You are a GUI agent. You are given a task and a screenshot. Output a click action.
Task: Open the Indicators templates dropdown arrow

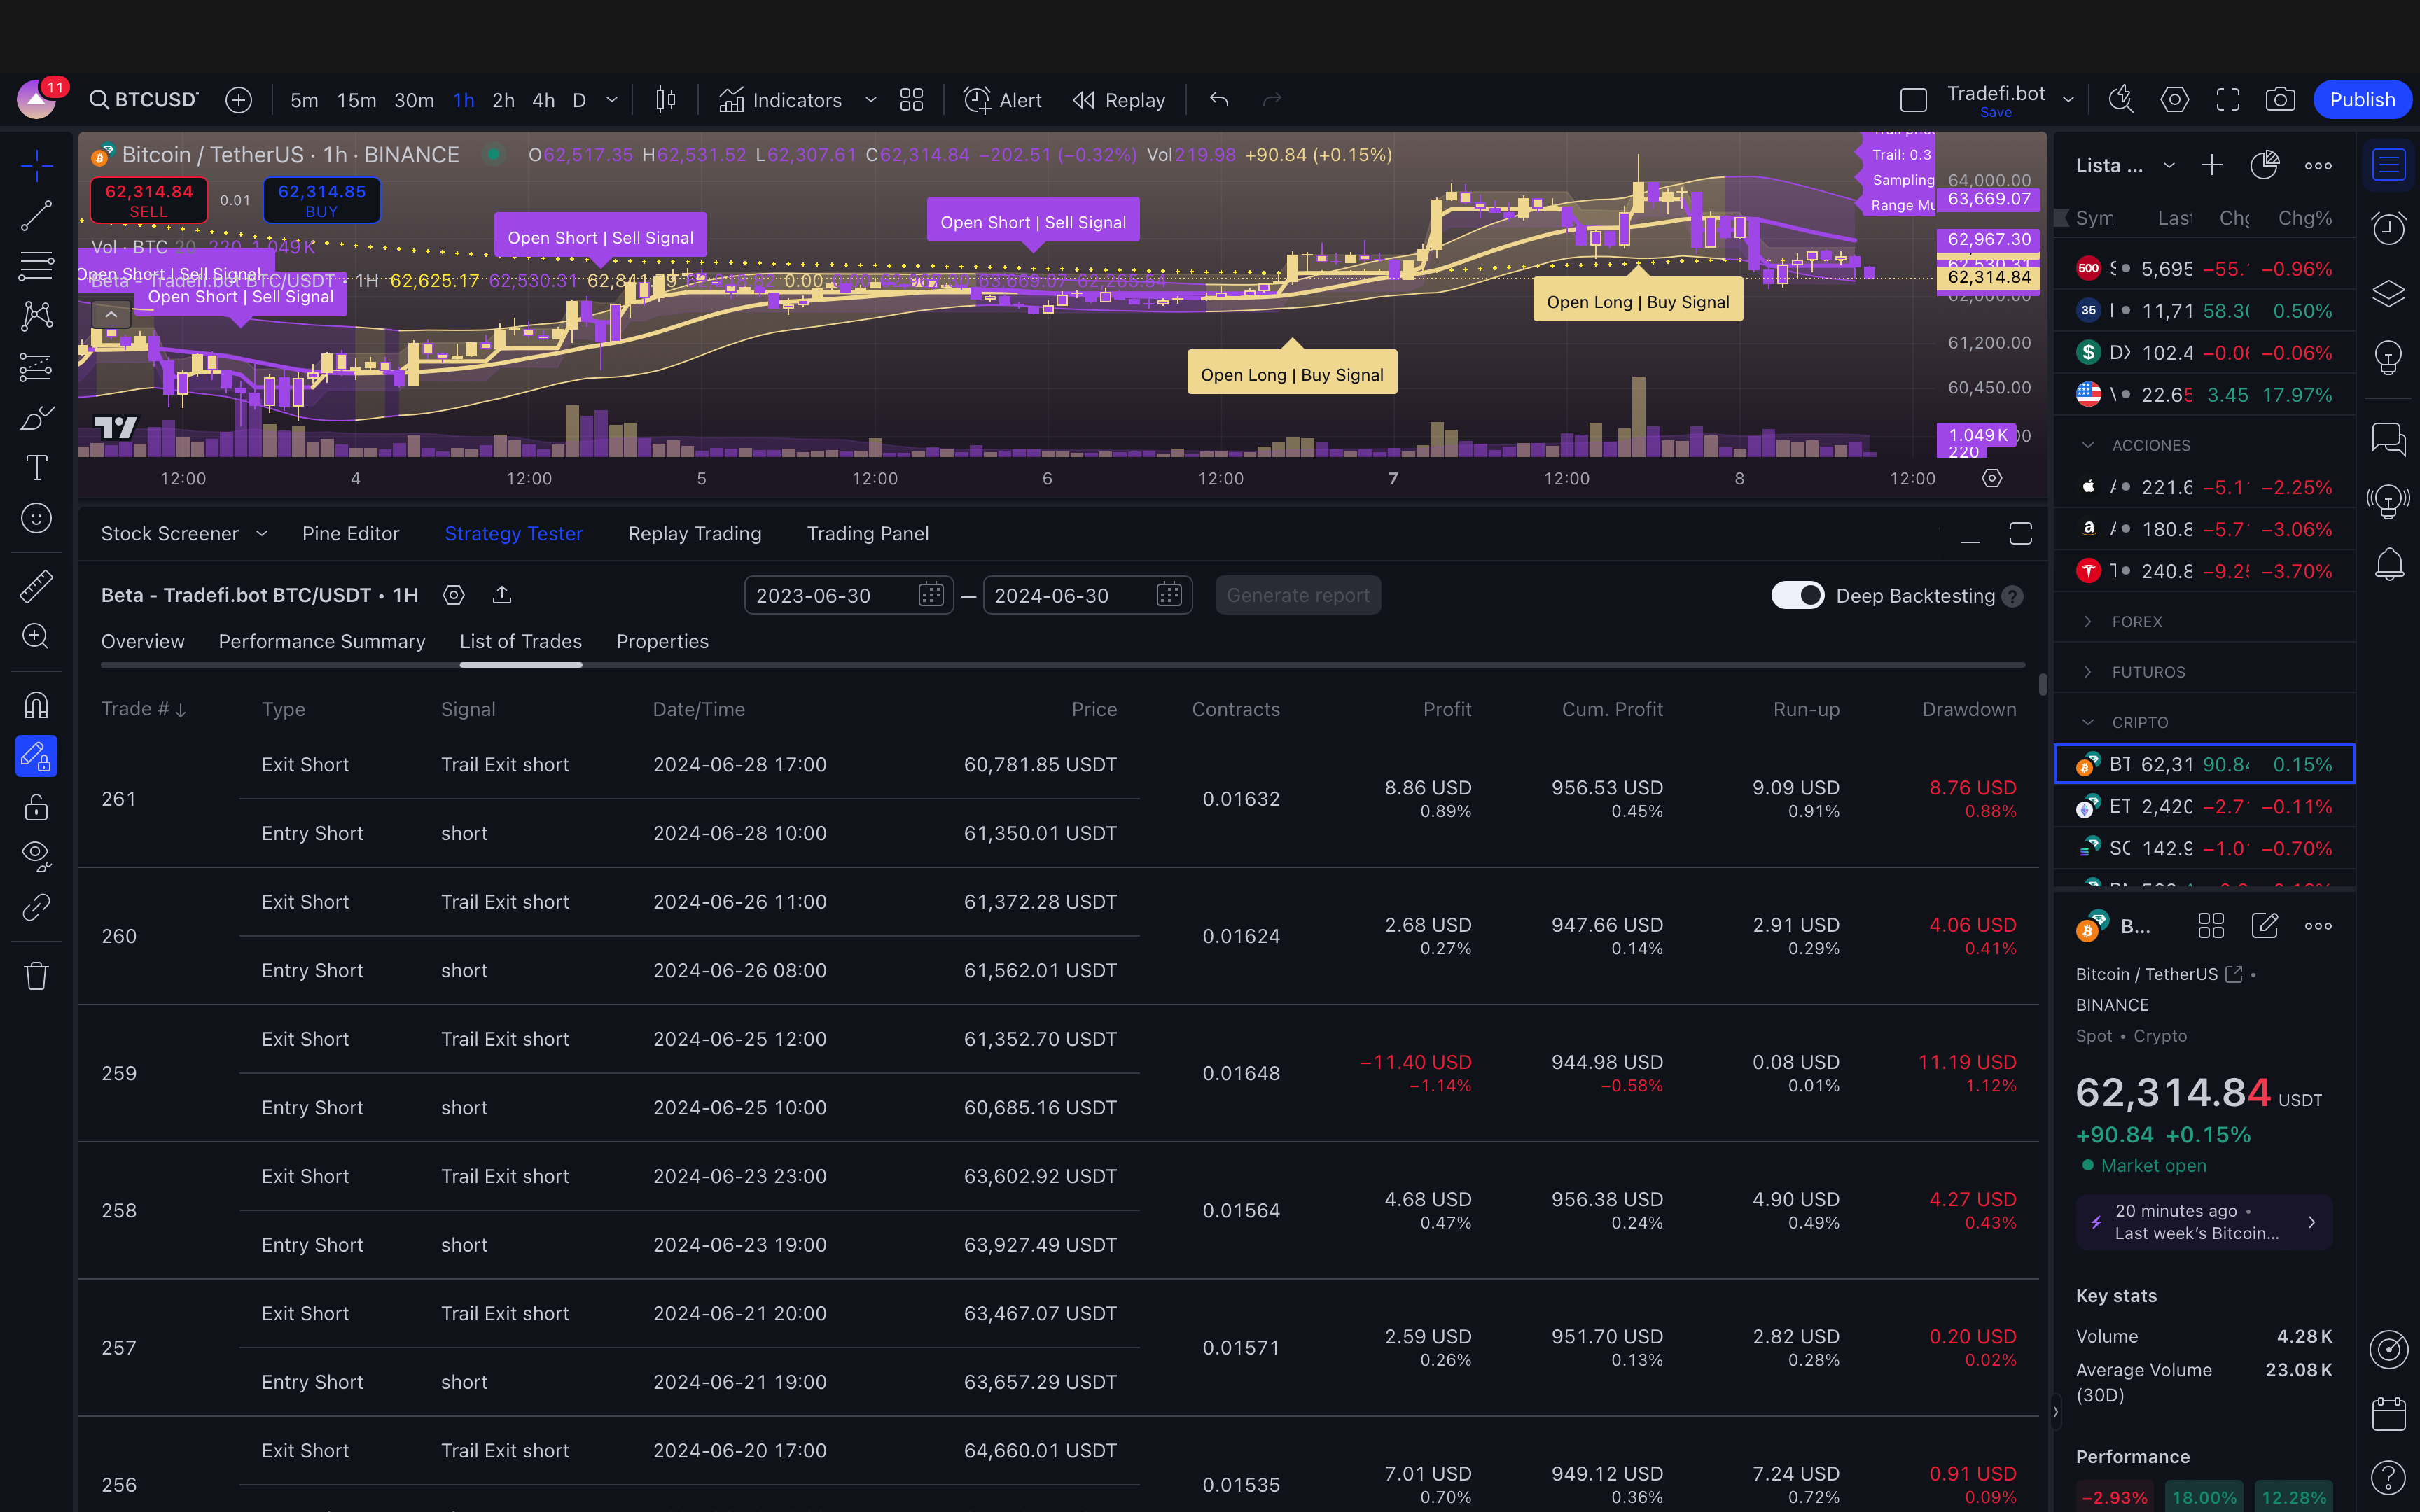pos(870,100)
